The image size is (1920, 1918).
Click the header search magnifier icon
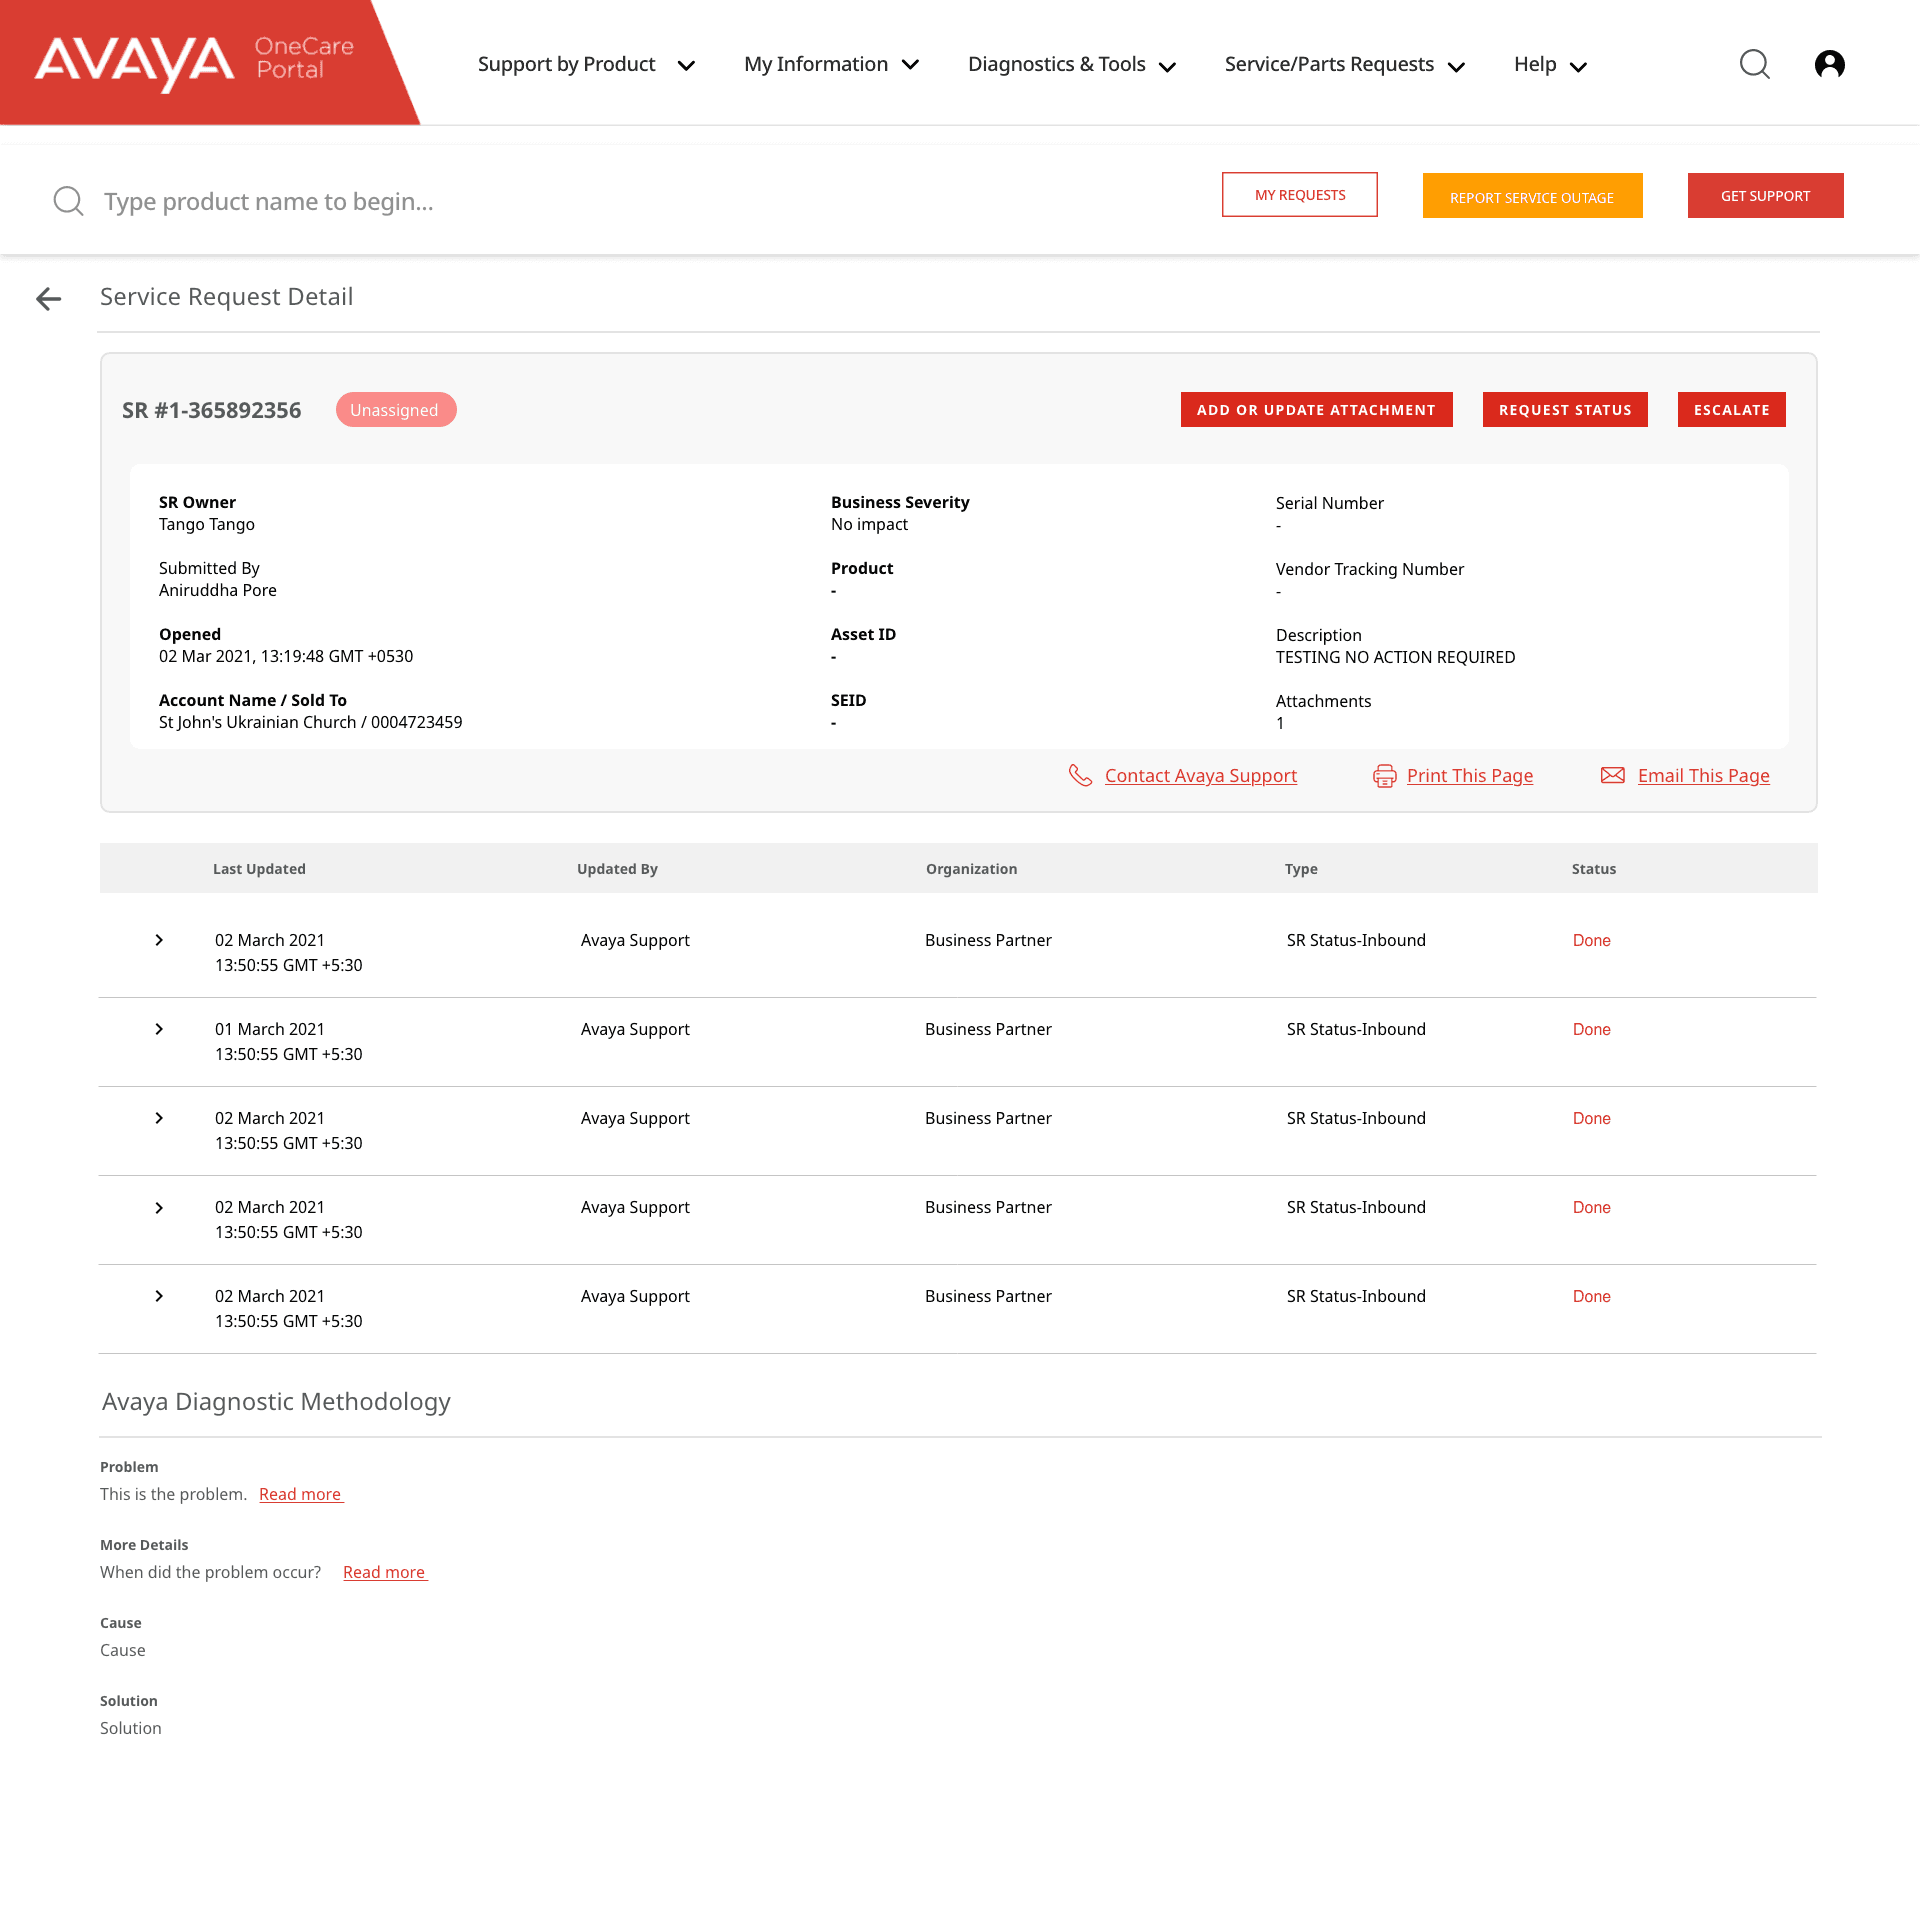coord(1754,65)
